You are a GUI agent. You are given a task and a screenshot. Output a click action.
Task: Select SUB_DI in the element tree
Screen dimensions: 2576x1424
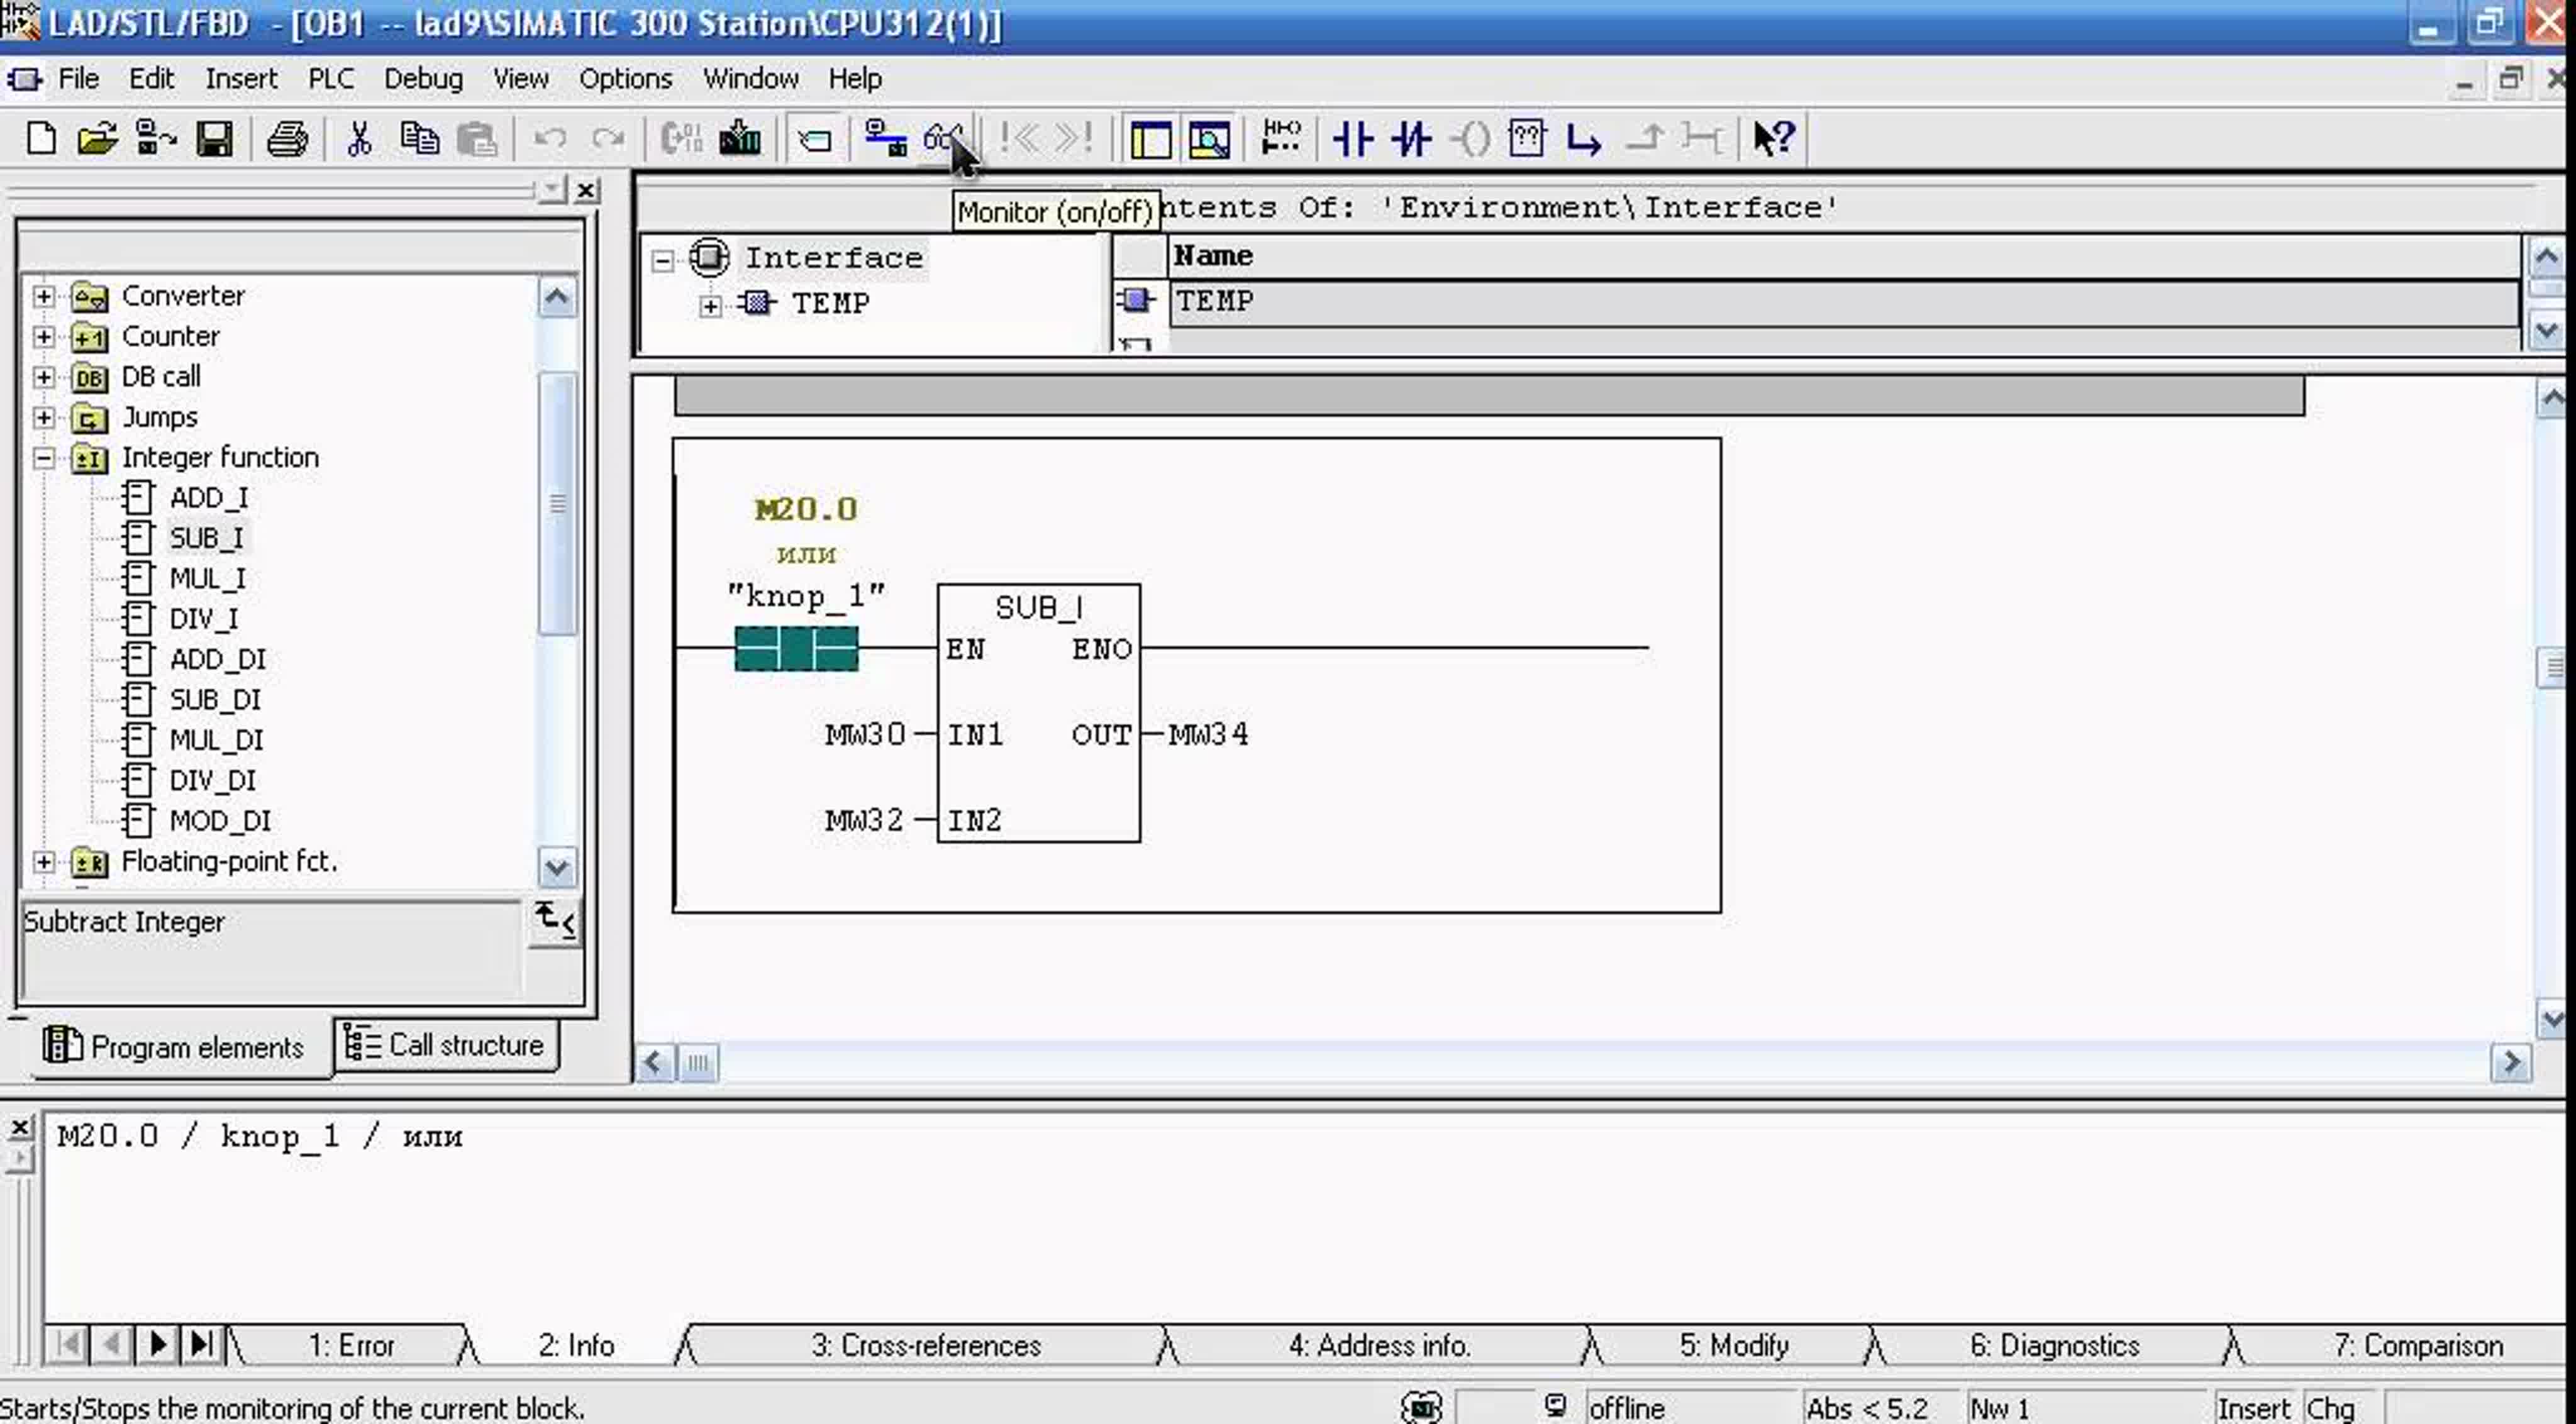click(x=214, y=699)
